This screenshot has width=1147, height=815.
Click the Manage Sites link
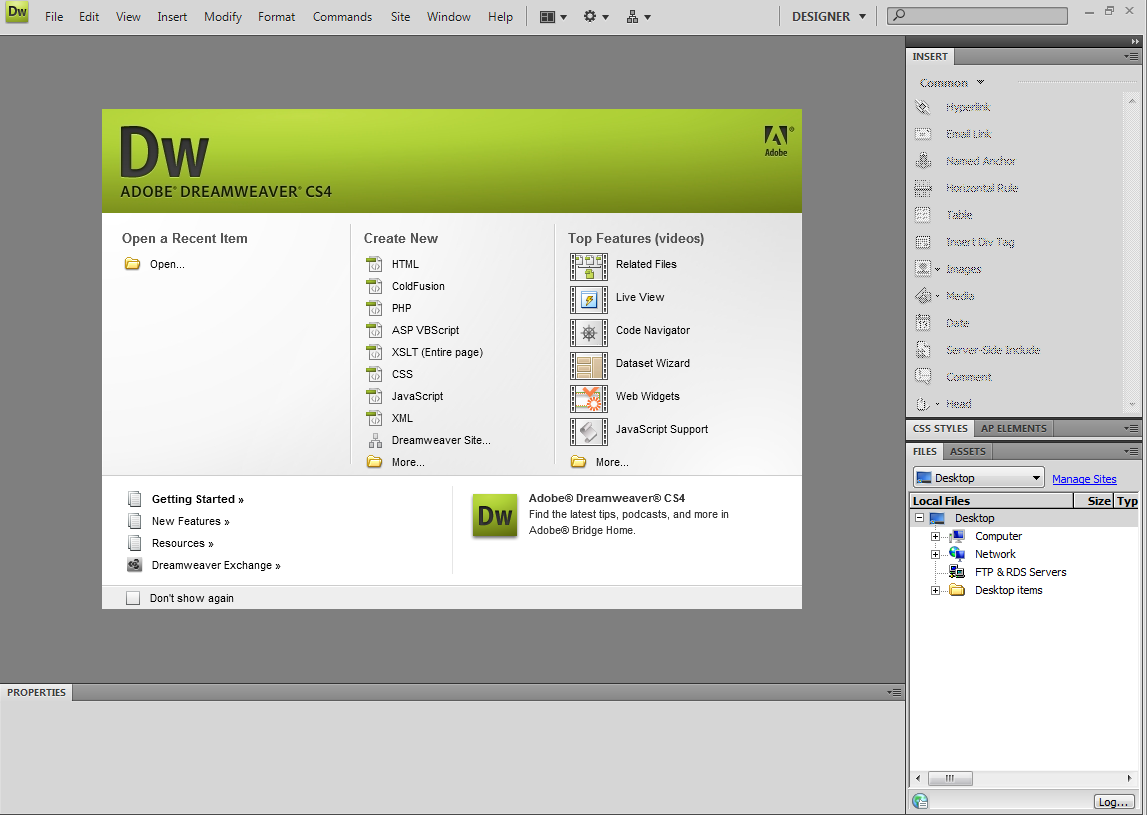(x=1084, y=479)
